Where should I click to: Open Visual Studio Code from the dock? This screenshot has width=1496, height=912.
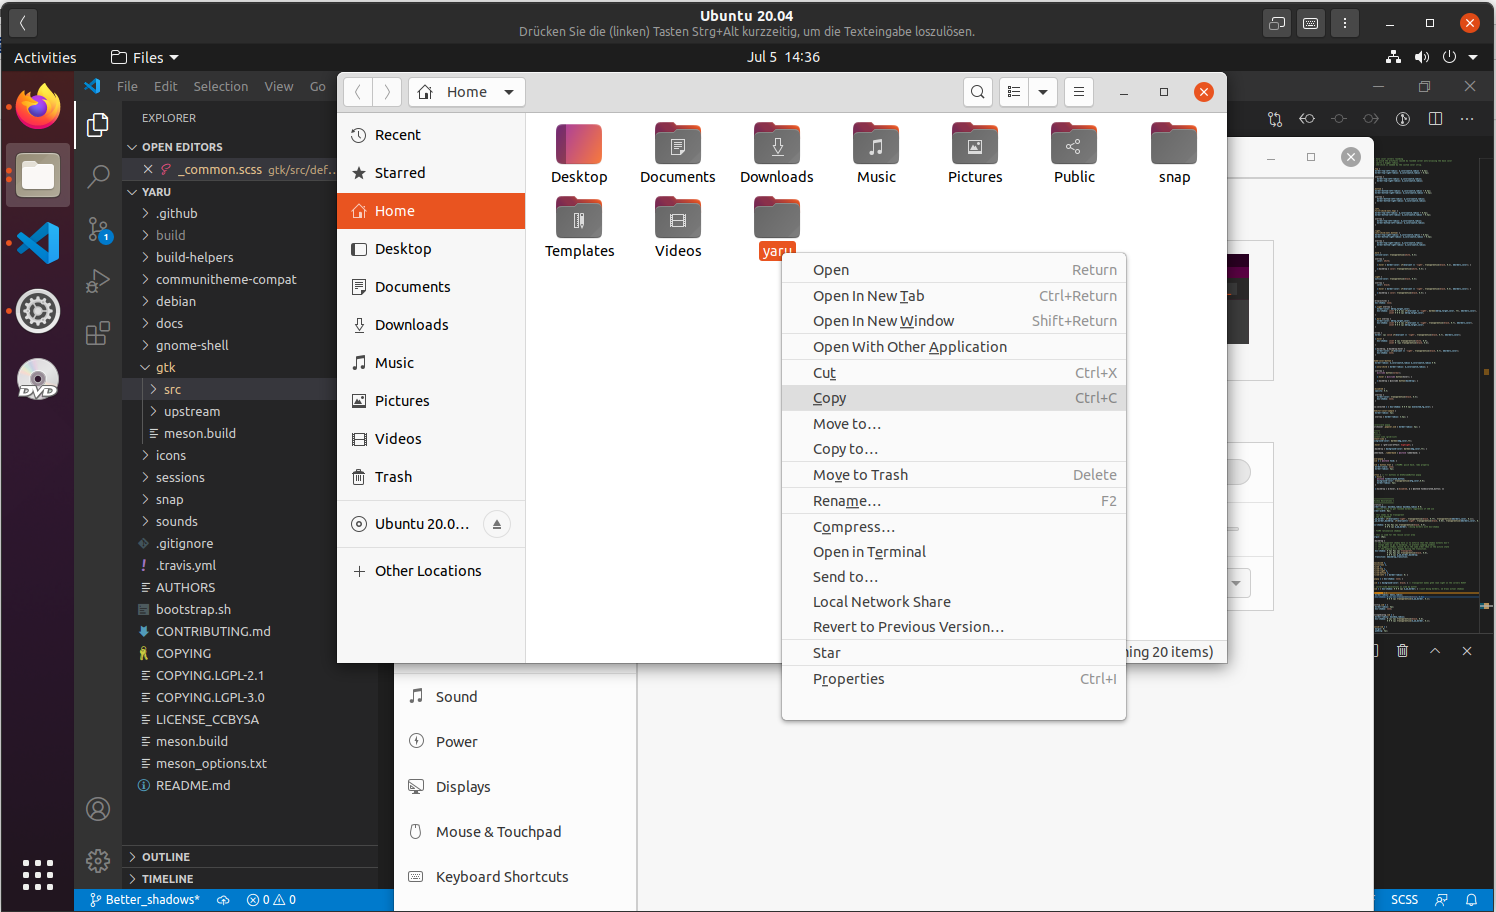(38, 243)
